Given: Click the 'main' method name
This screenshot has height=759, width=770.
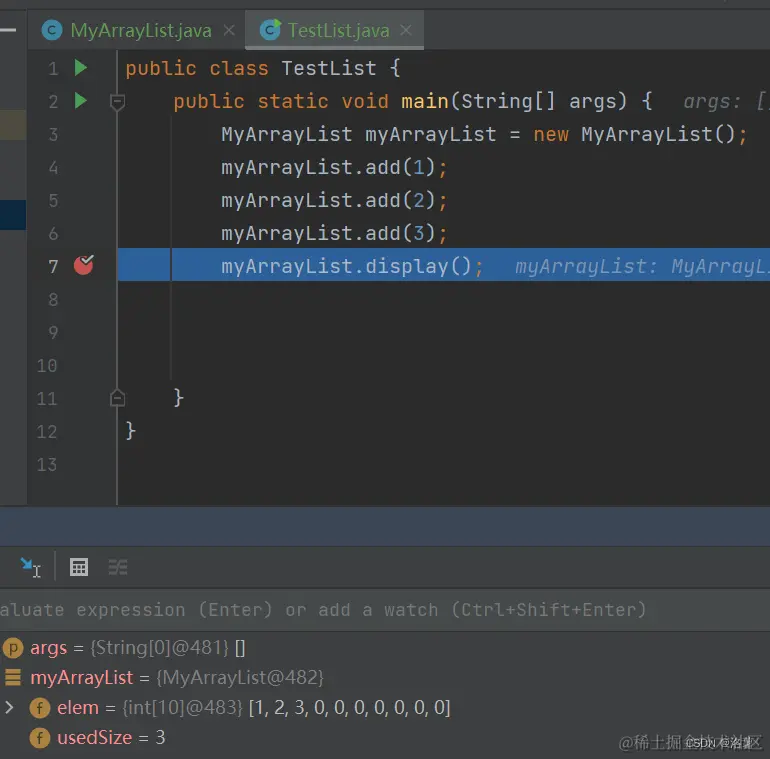Looking at the screenshot, I should (x=425, y=101).
